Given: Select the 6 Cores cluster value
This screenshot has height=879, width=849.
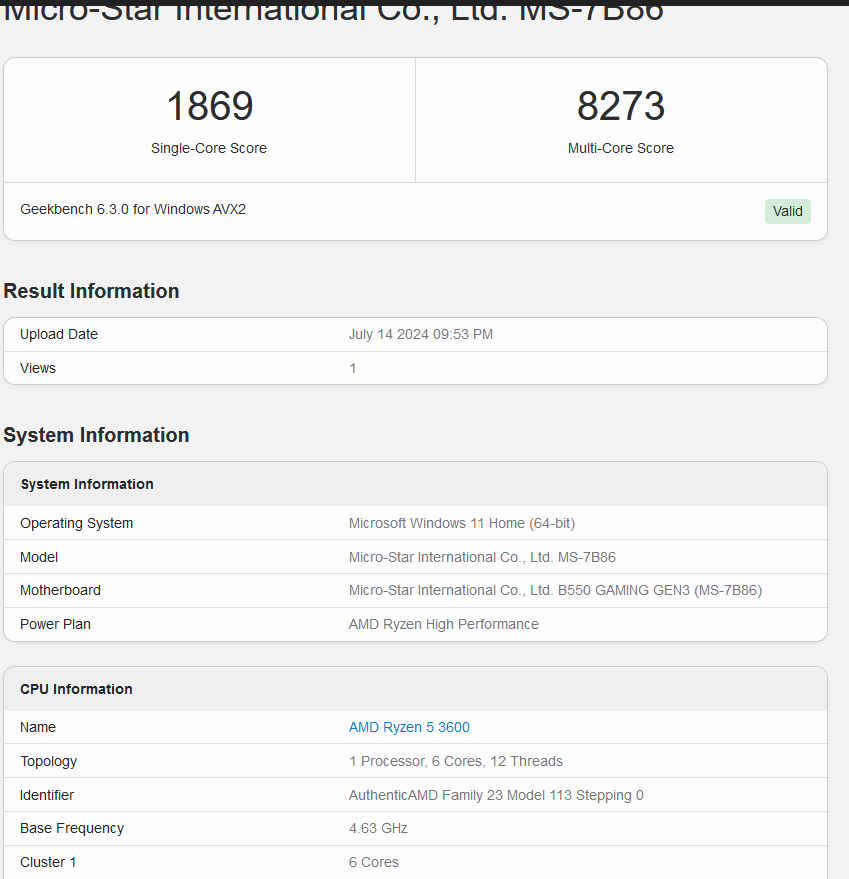Looking at the screenshot, I should tap(373, 862).
